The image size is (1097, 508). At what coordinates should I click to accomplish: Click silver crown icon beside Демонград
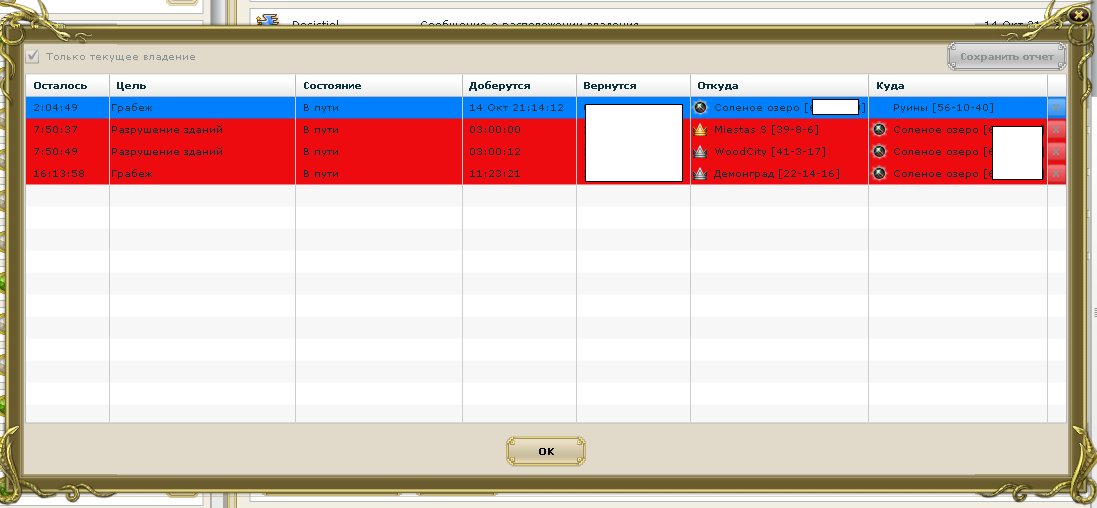coord(700,174)
